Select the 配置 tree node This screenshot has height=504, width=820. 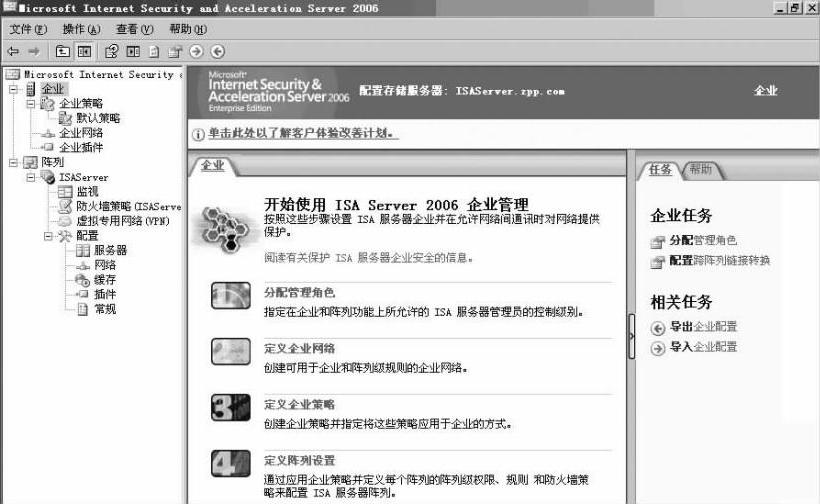click(87, 236)
